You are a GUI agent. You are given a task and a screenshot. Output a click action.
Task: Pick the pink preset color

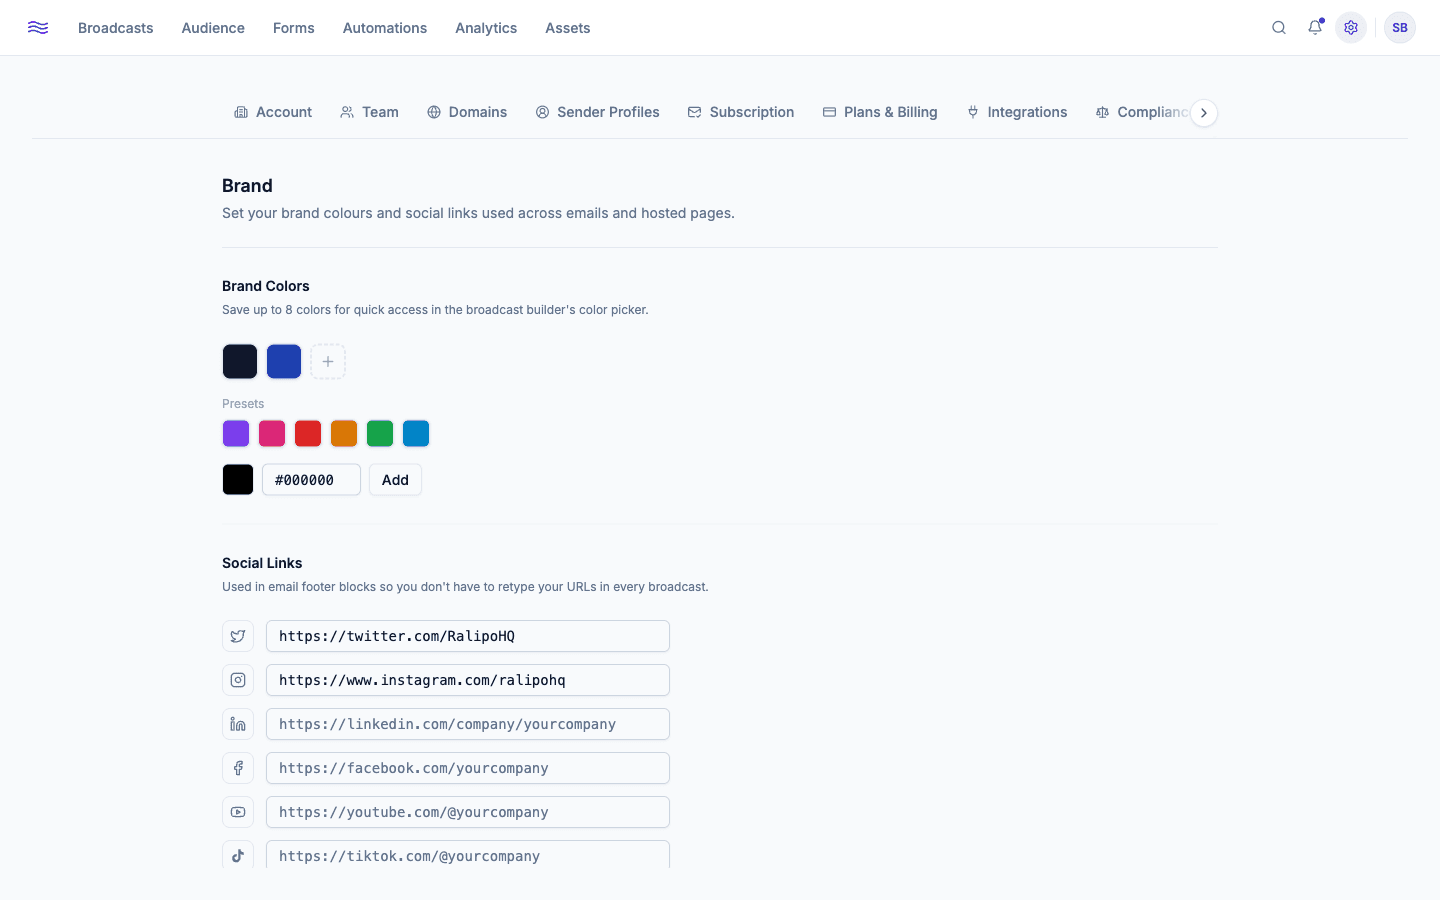[x=272, y=433]
